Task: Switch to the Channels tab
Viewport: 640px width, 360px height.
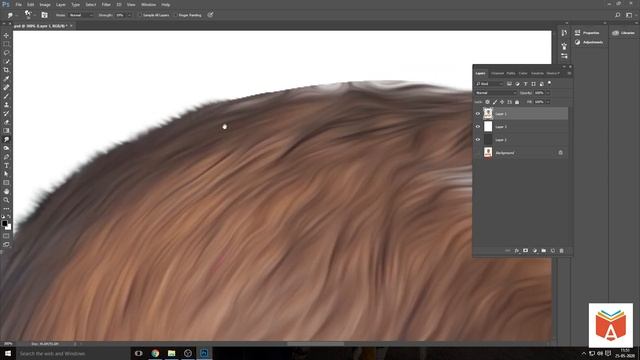Action: click(497, 73)
